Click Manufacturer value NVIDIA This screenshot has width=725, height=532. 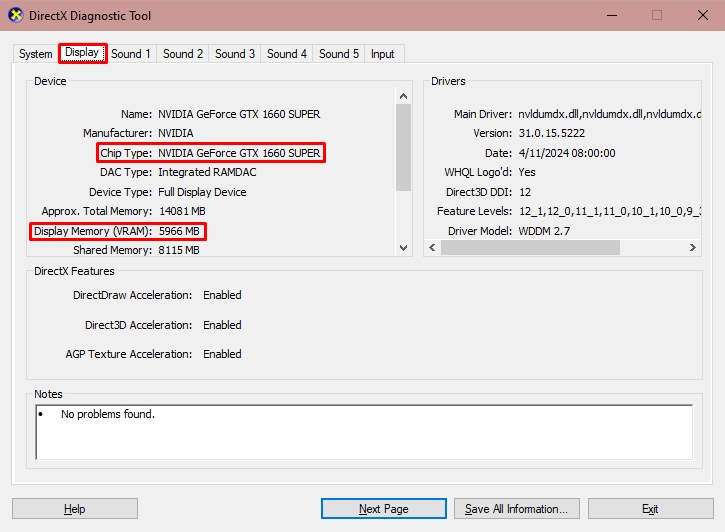click(x=176, y=133)
